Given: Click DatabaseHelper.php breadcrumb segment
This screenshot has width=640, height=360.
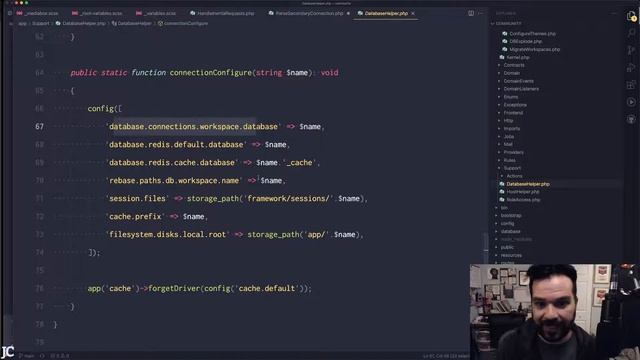Looking at the screenshot, I should [80, 24].
